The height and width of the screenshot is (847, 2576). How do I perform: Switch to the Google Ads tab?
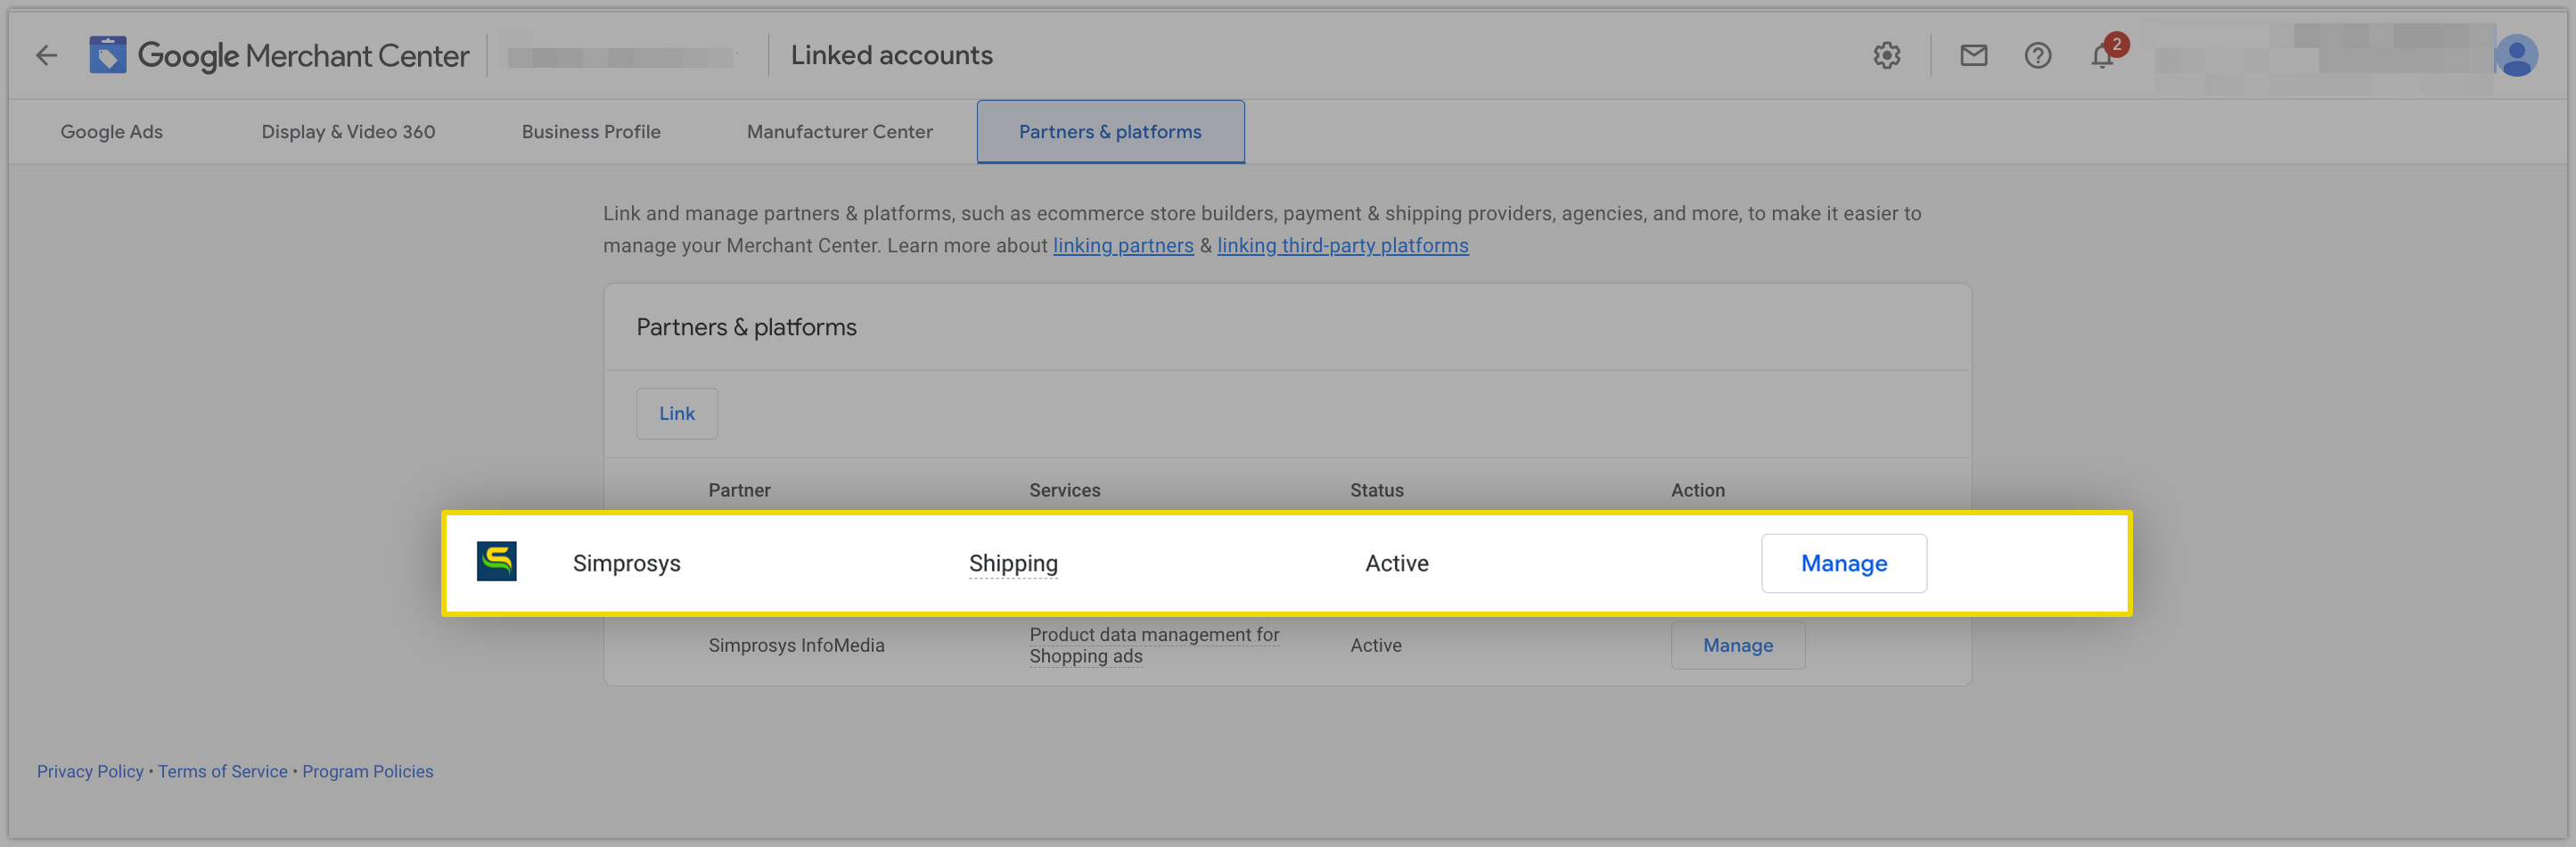tap(111, 132)
